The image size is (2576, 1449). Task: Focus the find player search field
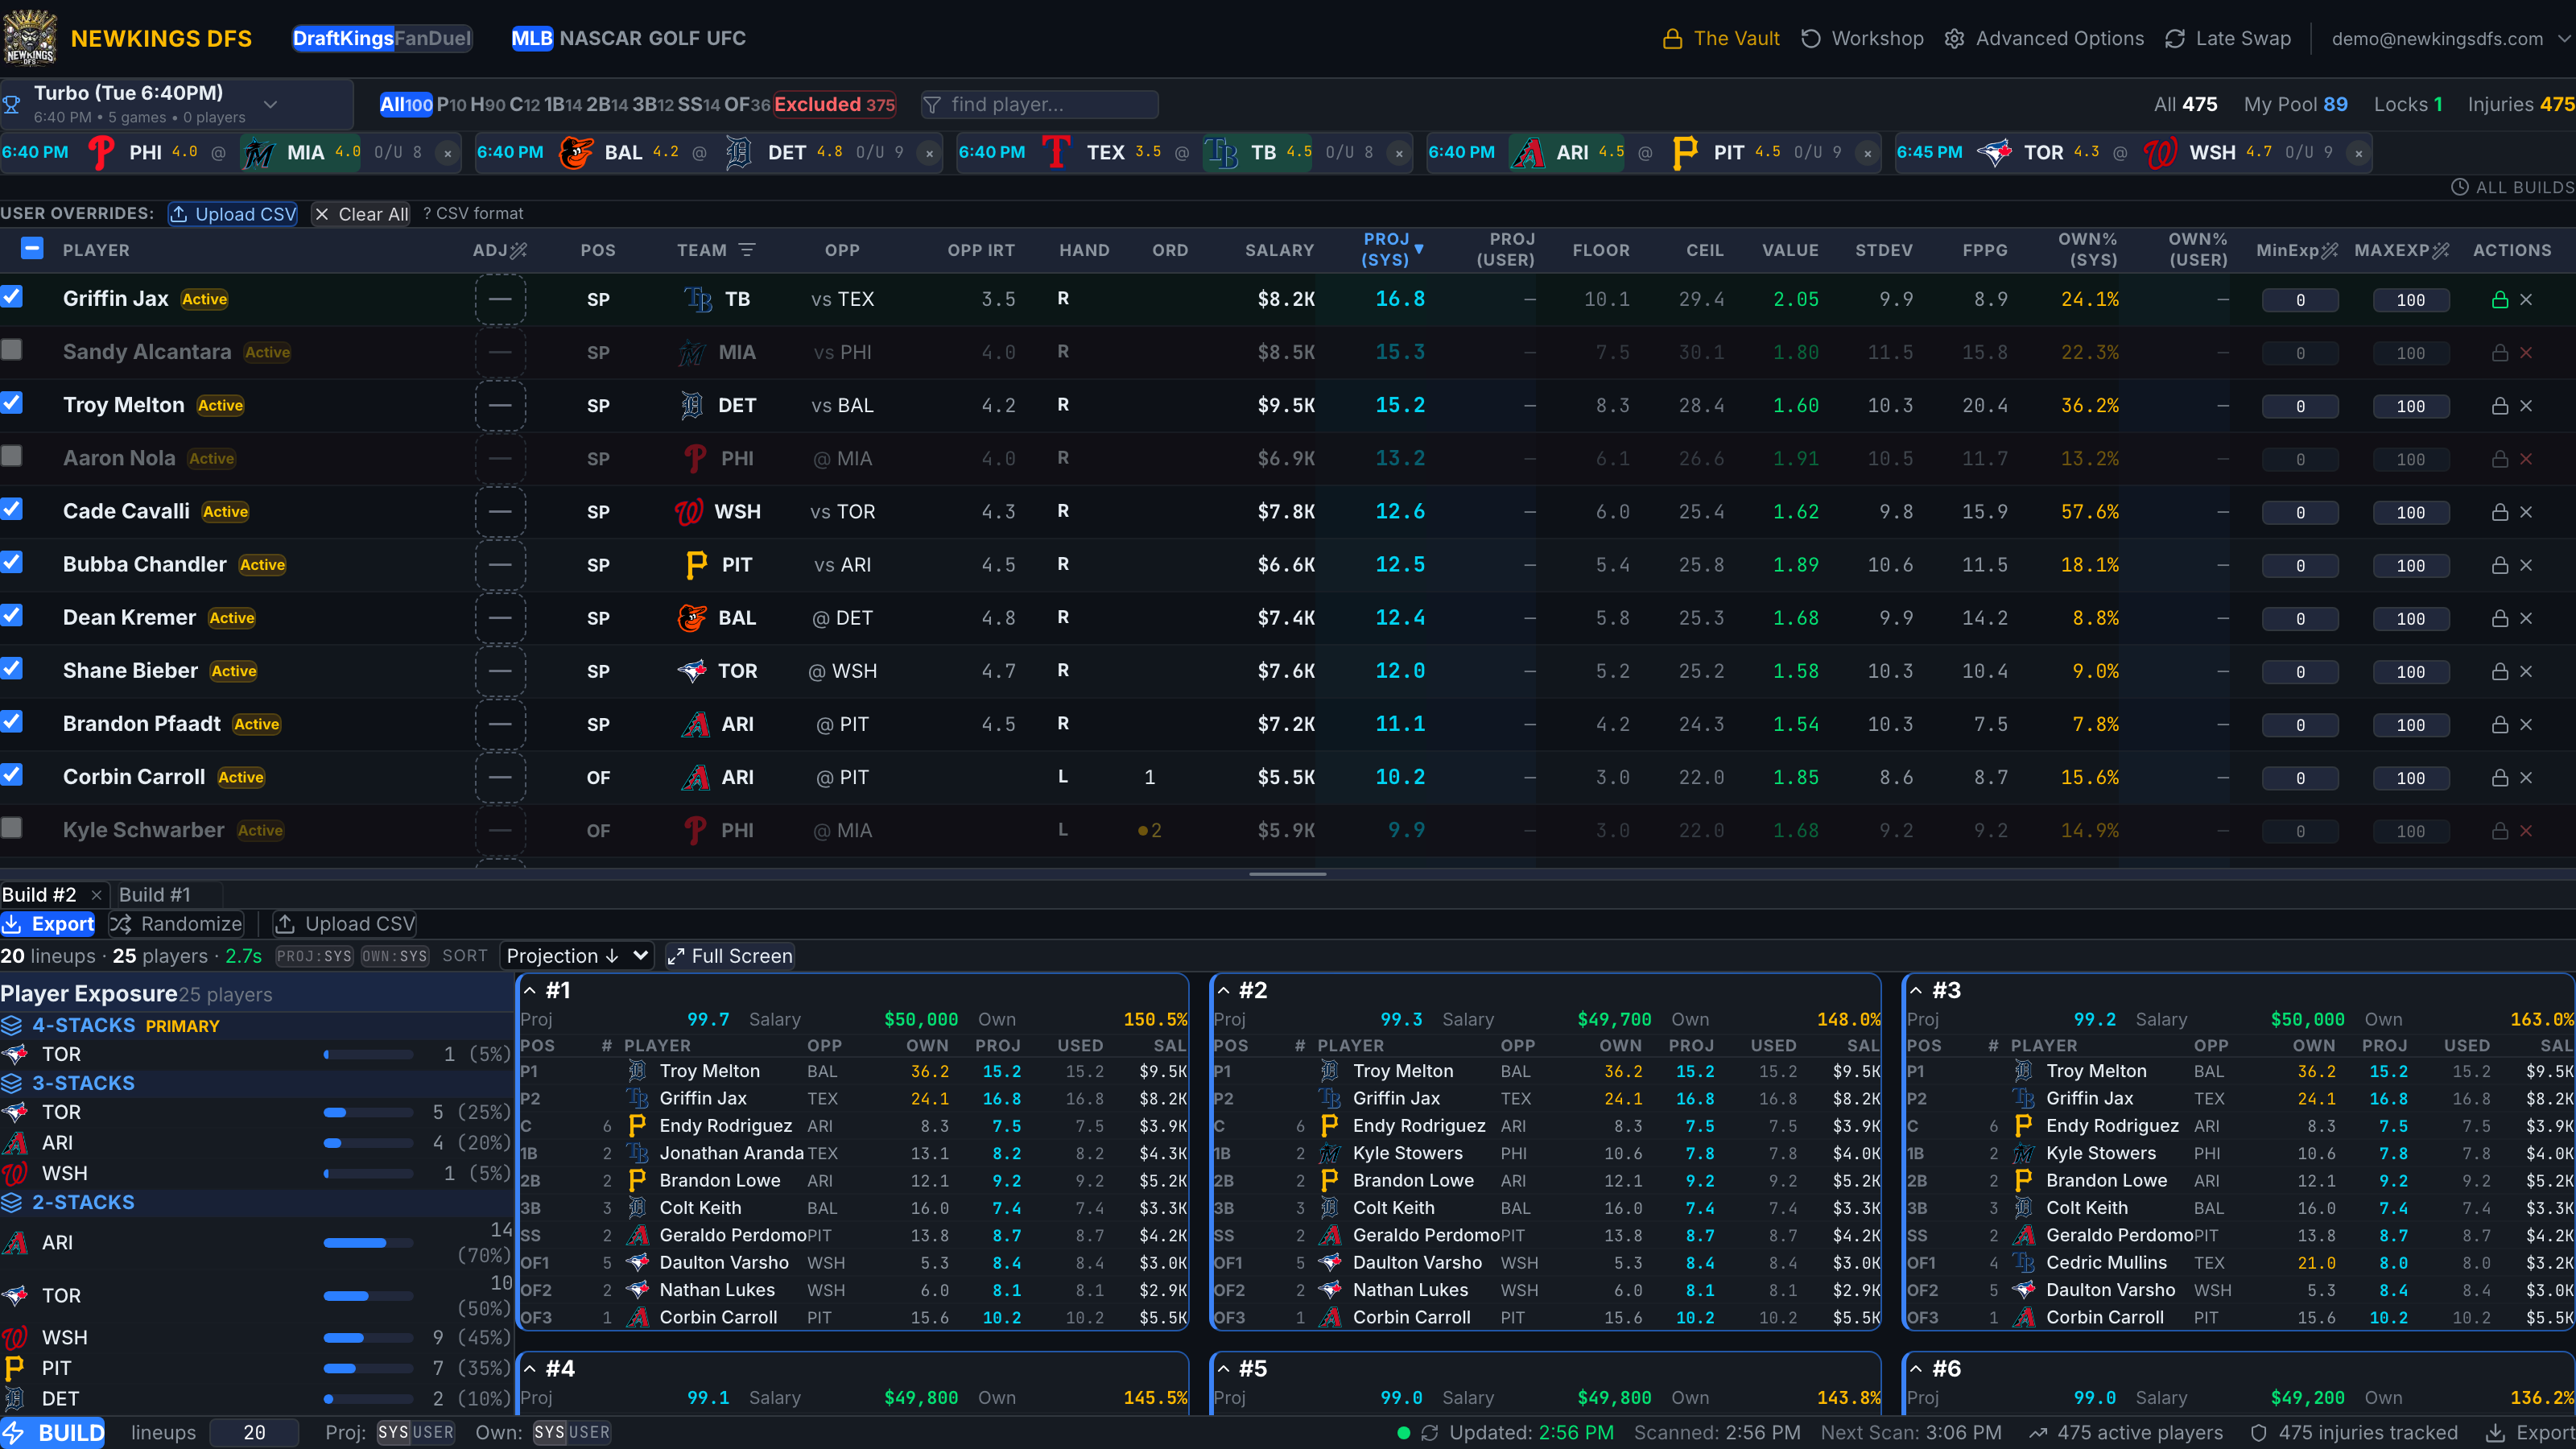1040,105
